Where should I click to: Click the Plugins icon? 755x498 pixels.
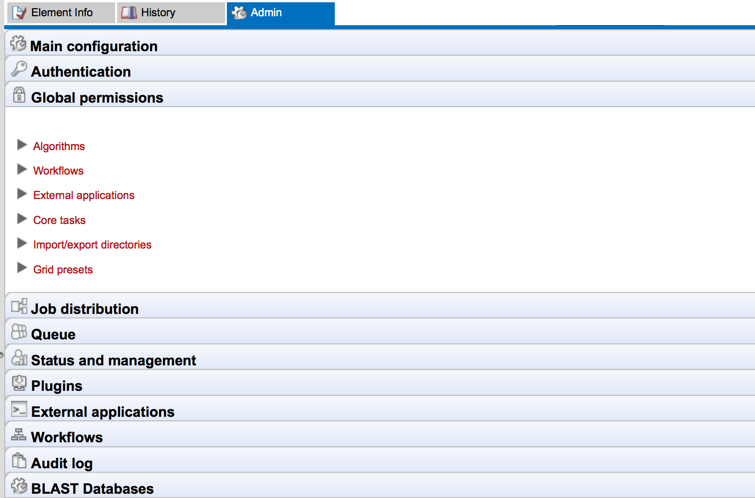pos(19,383)
